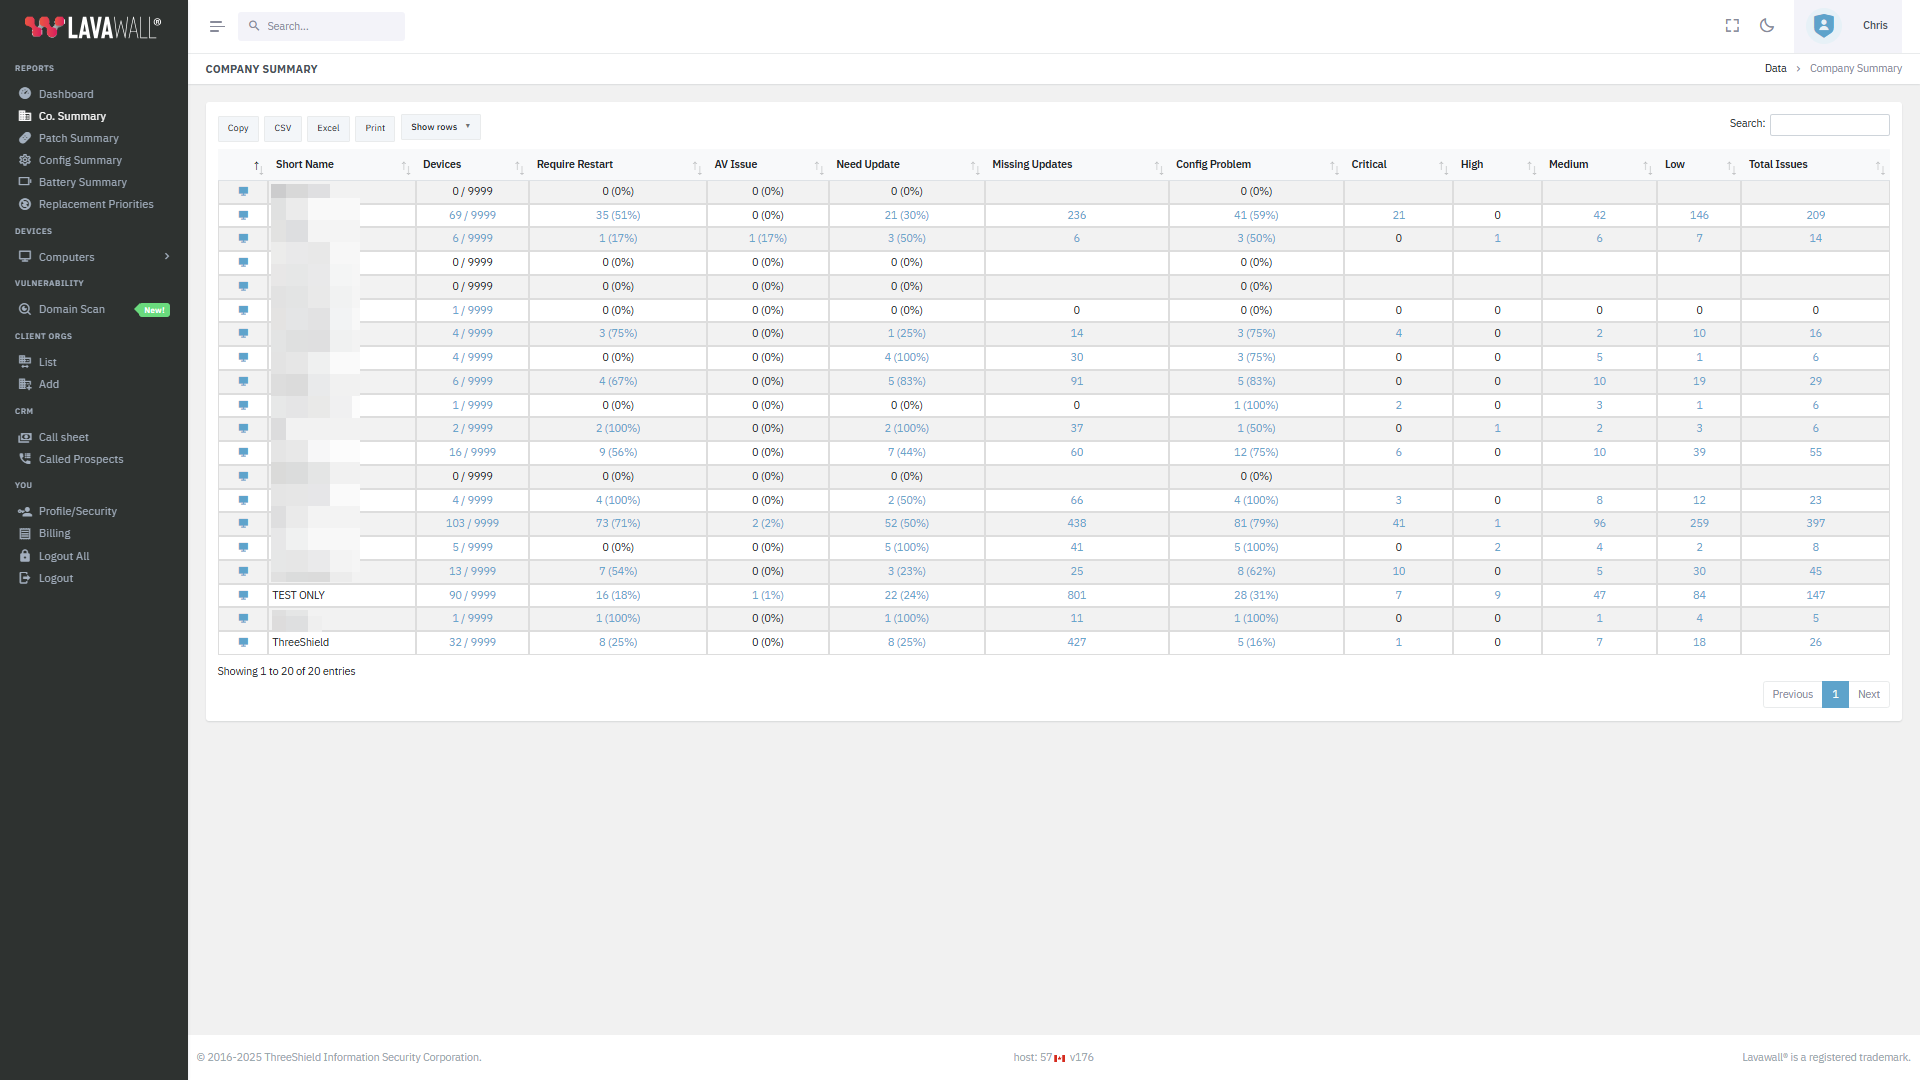
Task: Open TEST ONLY missing updates 801 link
Action: [1076, 595]
